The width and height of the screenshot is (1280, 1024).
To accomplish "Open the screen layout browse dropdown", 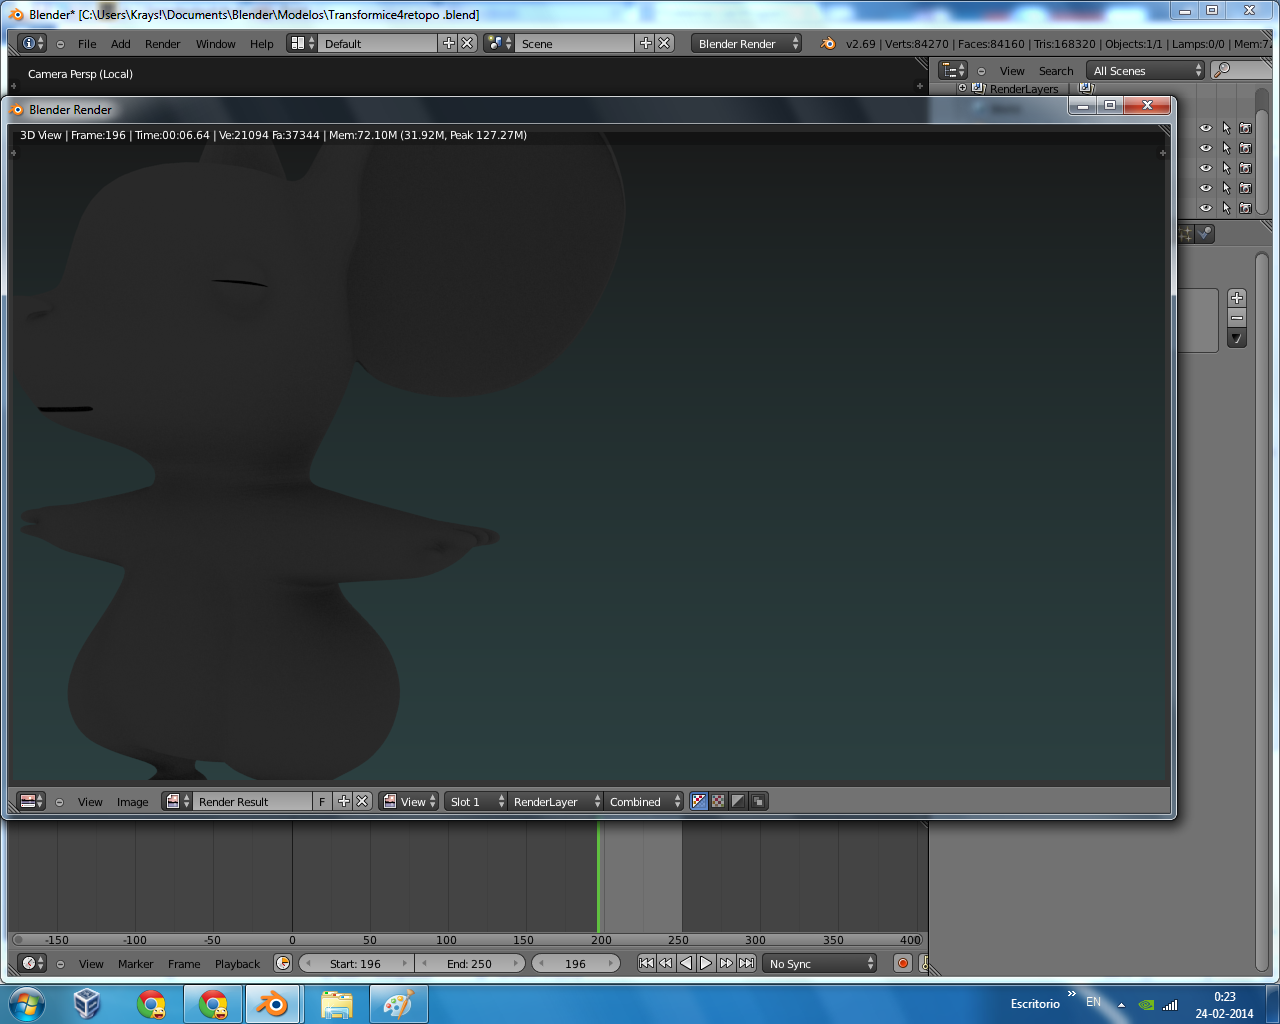I will (x=302, y=43).
